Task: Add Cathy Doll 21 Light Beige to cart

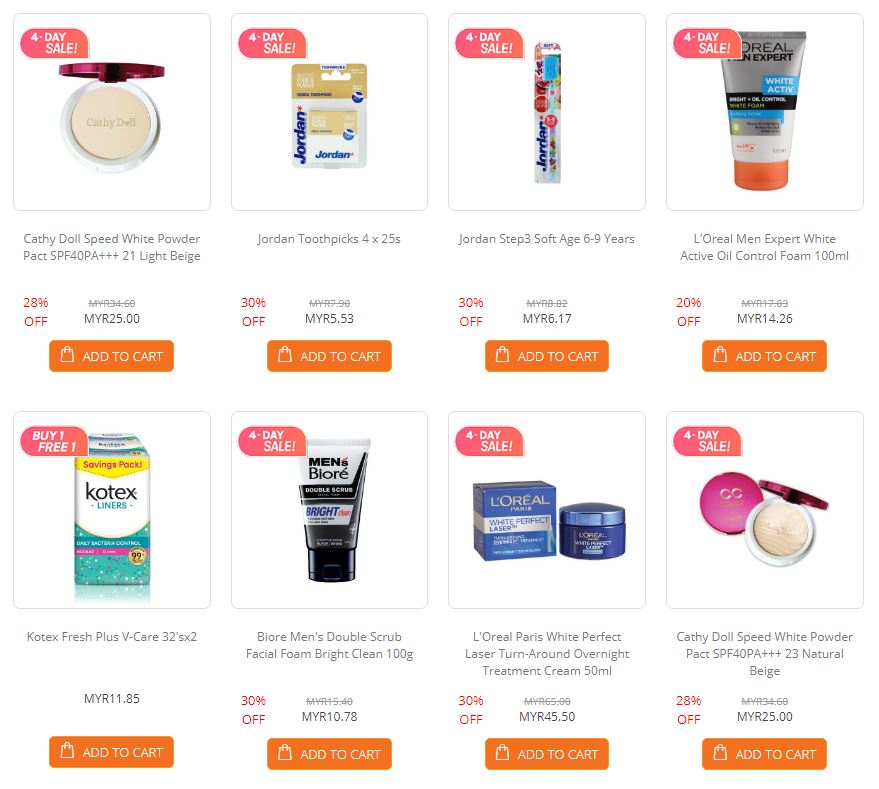Action: pyautogui.click(x=112, y=356)
